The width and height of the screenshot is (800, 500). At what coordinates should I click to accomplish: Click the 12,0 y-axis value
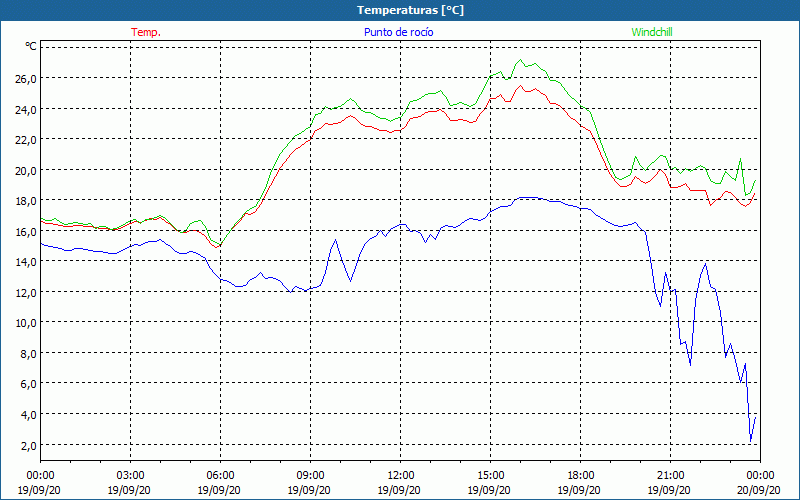pos(25,292)
